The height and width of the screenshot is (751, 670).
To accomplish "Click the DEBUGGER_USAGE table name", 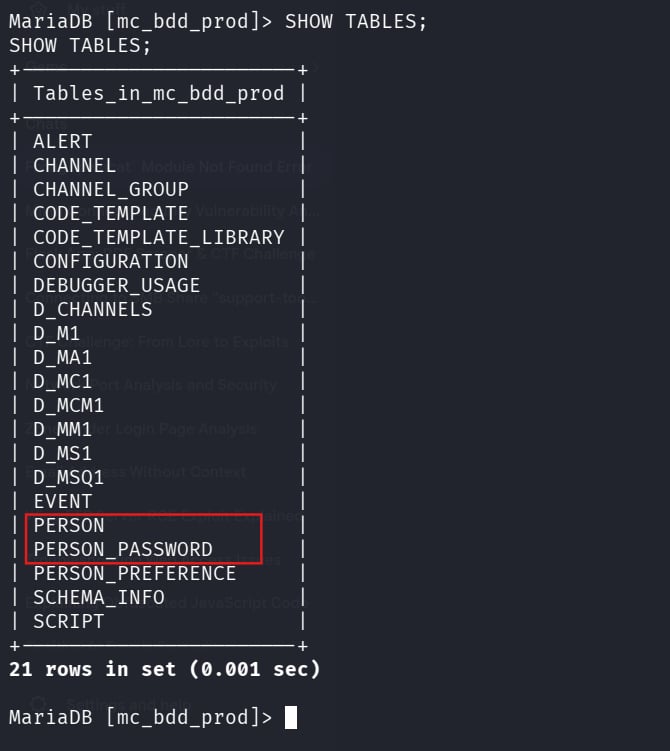I will 116,285.
